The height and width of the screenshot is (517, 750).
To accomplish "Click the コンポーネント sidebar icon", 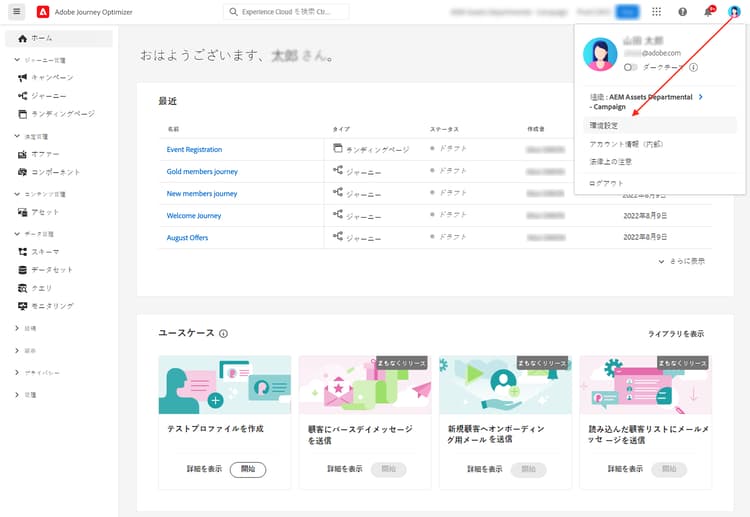I will tap(22, 172).
